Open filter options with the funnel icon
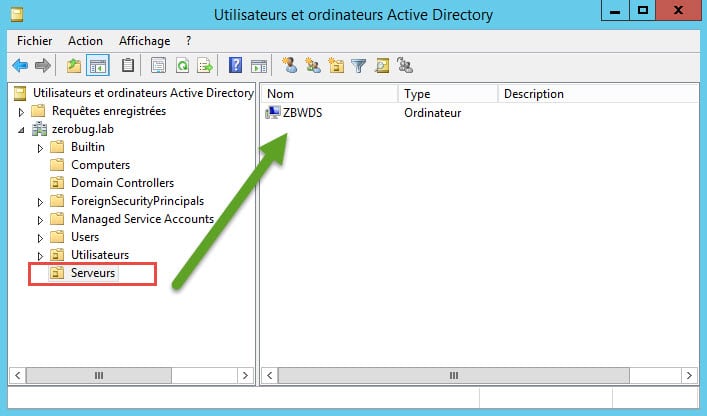 pos(358,66)
